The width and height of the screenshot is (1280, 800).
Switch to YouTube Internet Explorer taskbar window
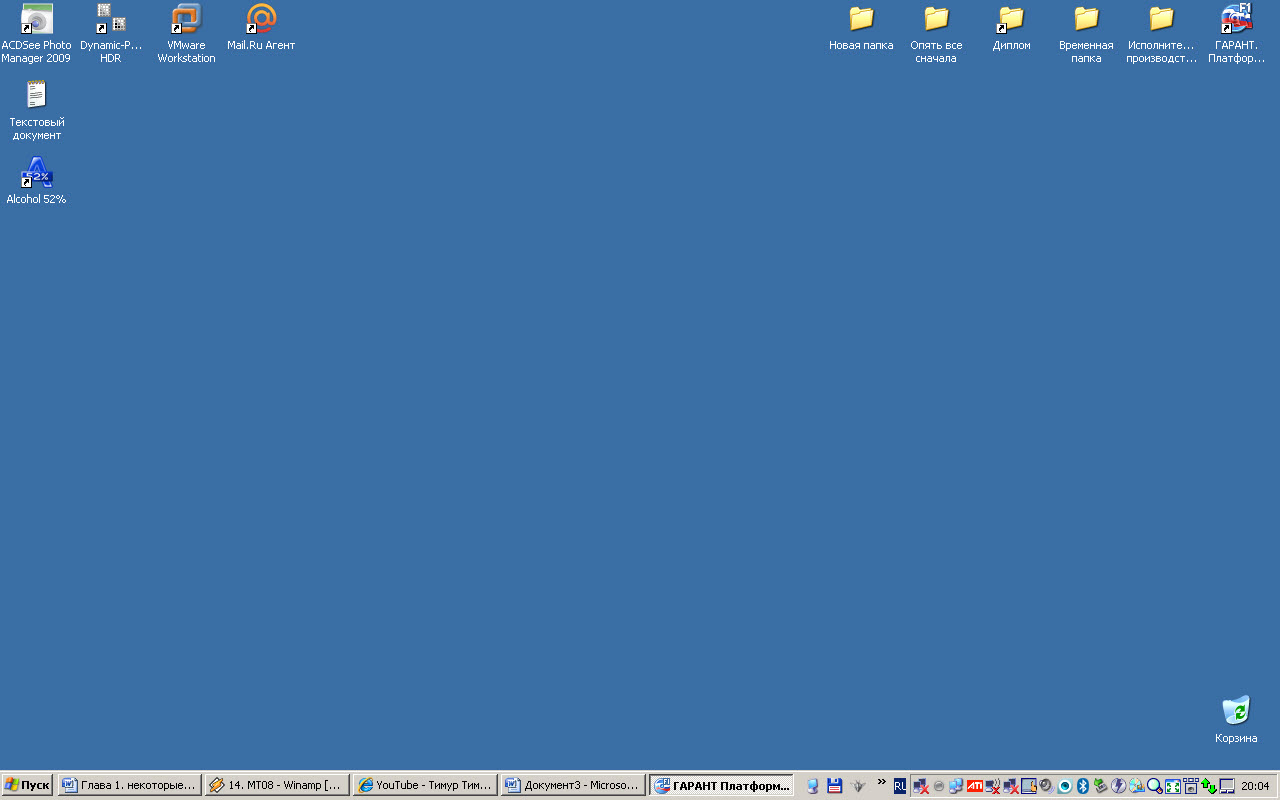(x=425, y=785)
